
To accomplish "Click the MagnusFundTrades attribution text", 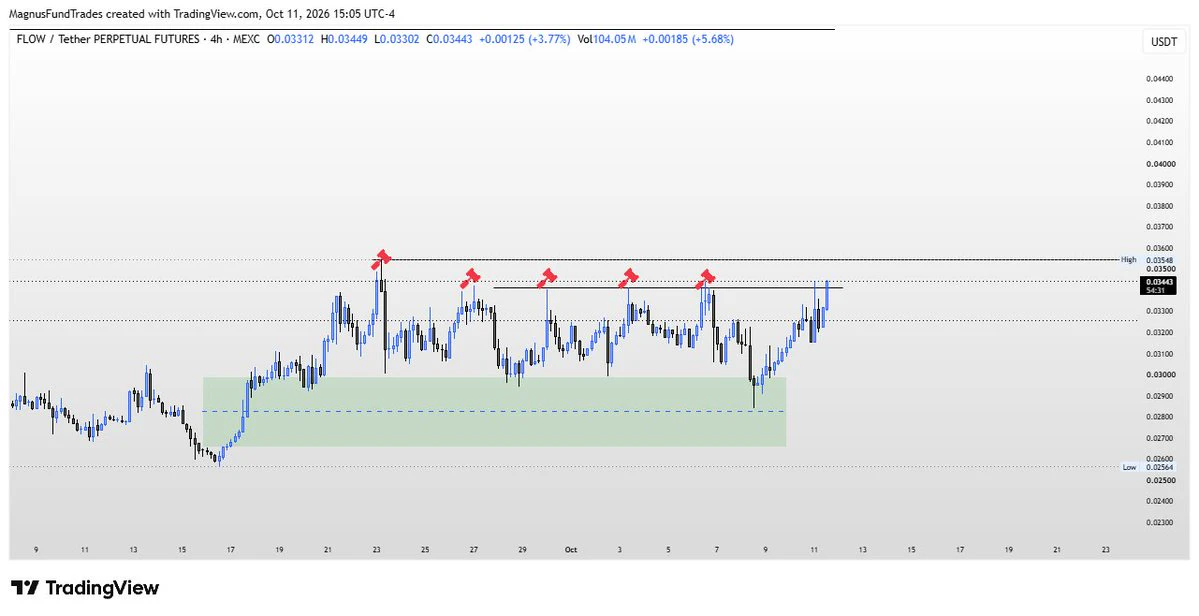I will 54,14.
